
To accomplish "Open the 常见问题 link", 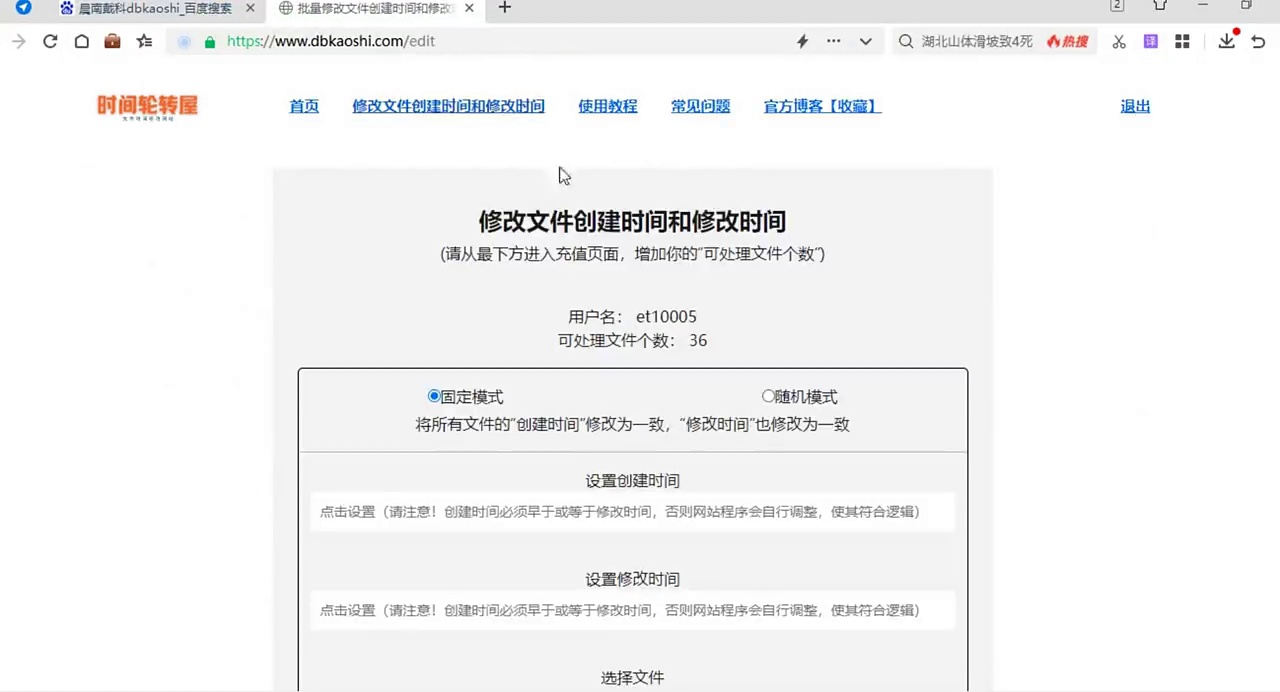I will 700,106.
